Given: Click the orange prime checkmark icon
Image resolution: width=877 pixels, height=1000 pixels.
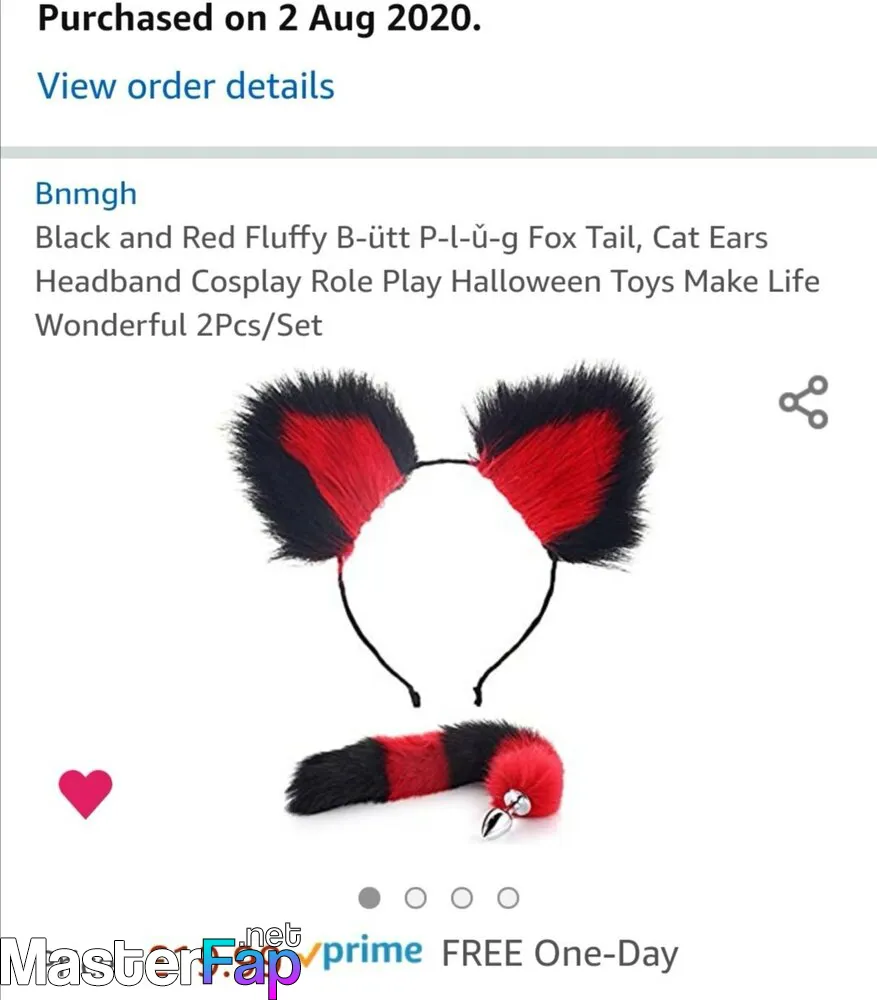Looking at the screenshot, I should pyautogui.click(x=310, y=953).
